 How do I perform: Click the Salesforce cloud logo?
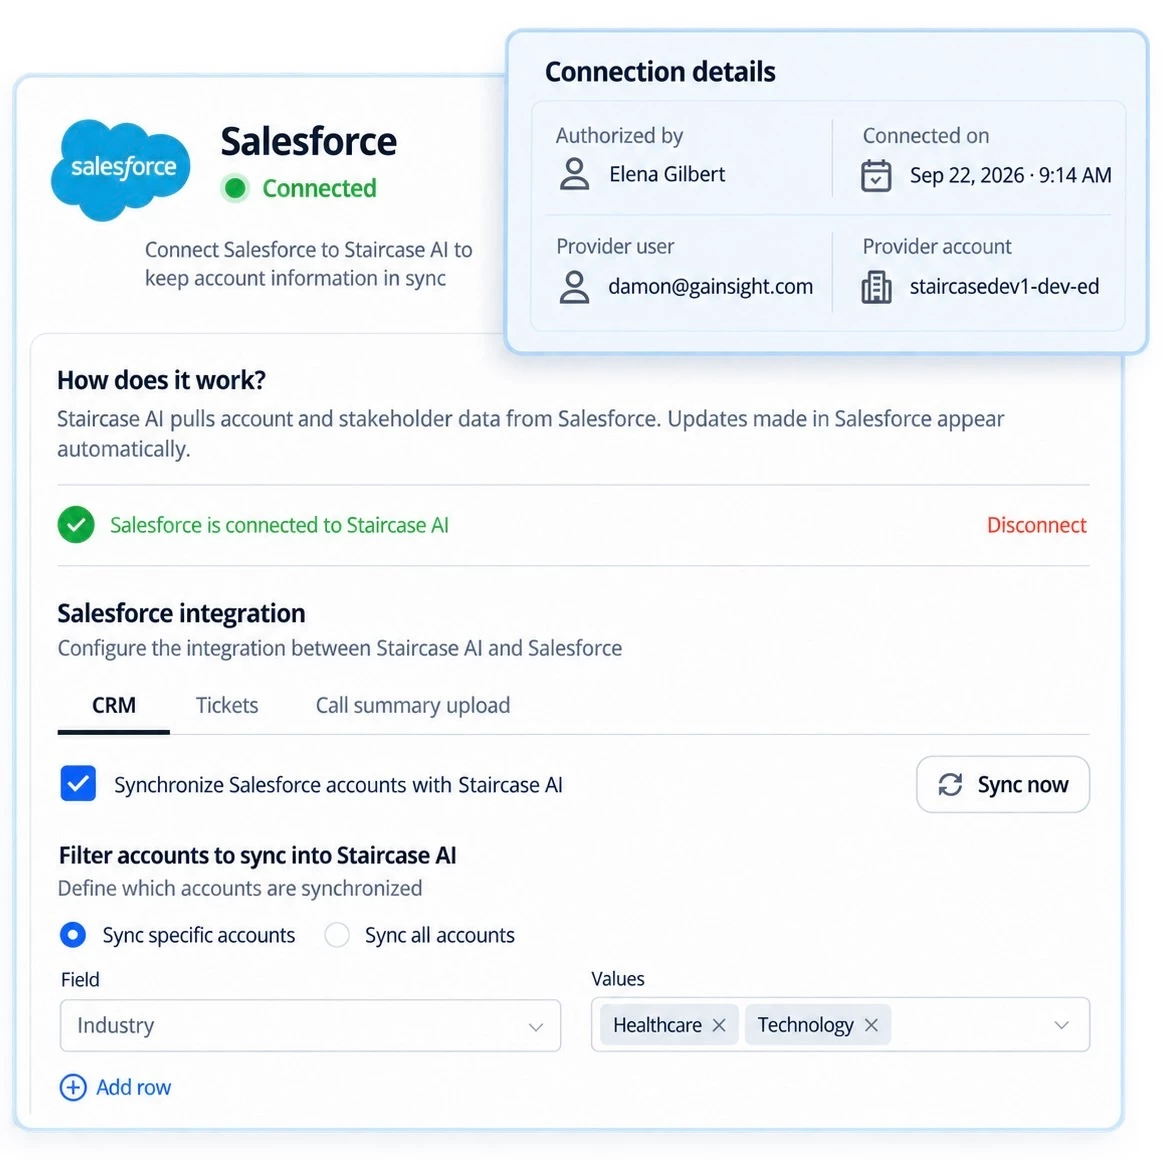120,169
